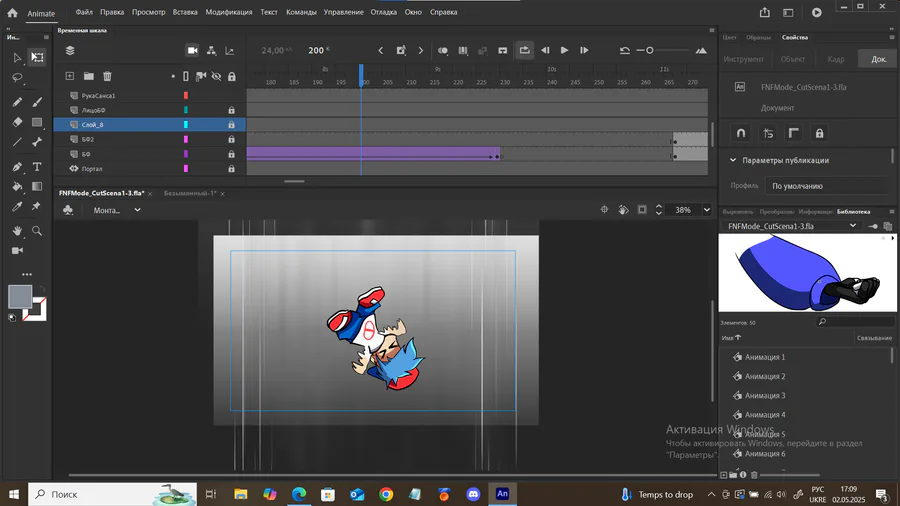Select the Line tool
The image size is (900, 506).
pyautogui.click(x=17, y=142)
